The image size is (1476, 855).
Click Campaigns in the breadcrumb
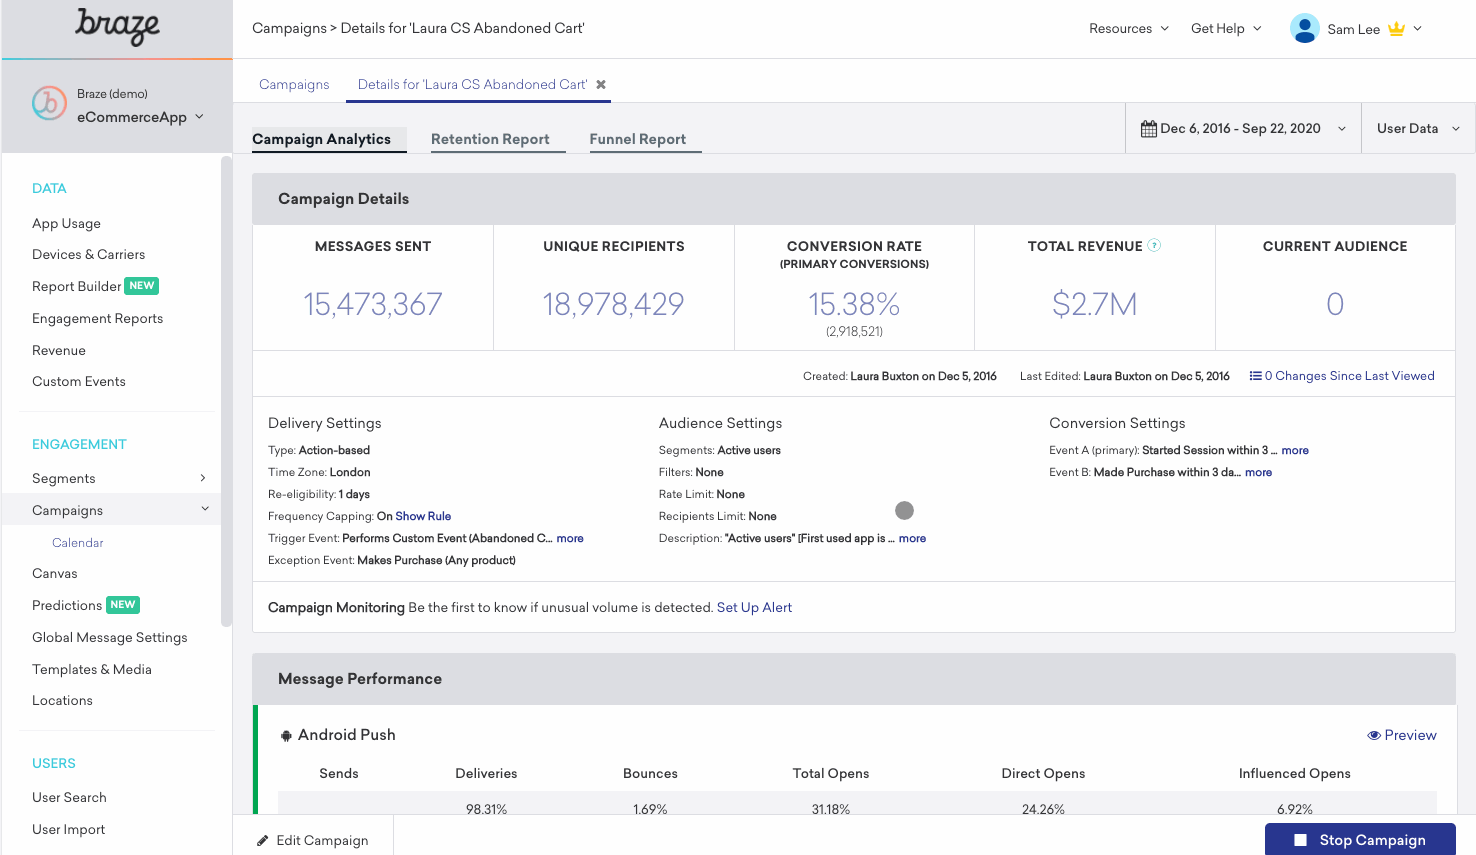tap(289, 28)
